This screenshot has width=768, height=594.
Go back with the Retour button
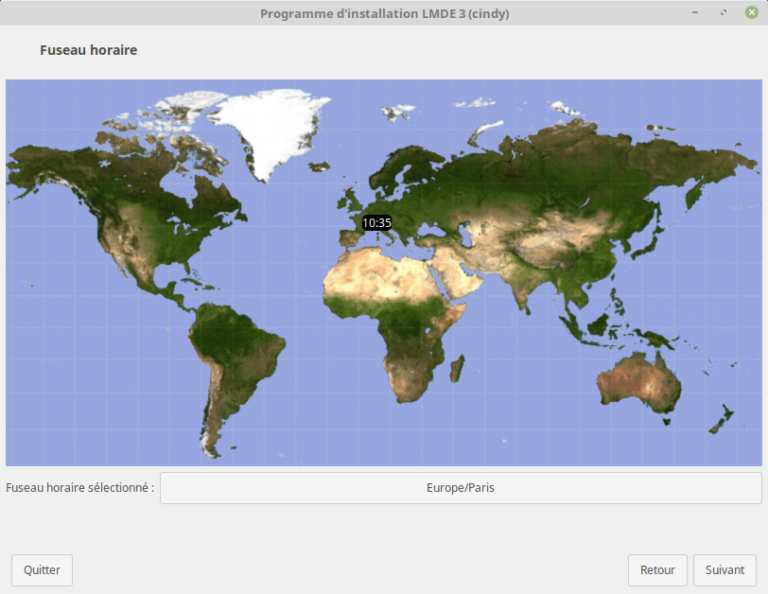[657, 570]
